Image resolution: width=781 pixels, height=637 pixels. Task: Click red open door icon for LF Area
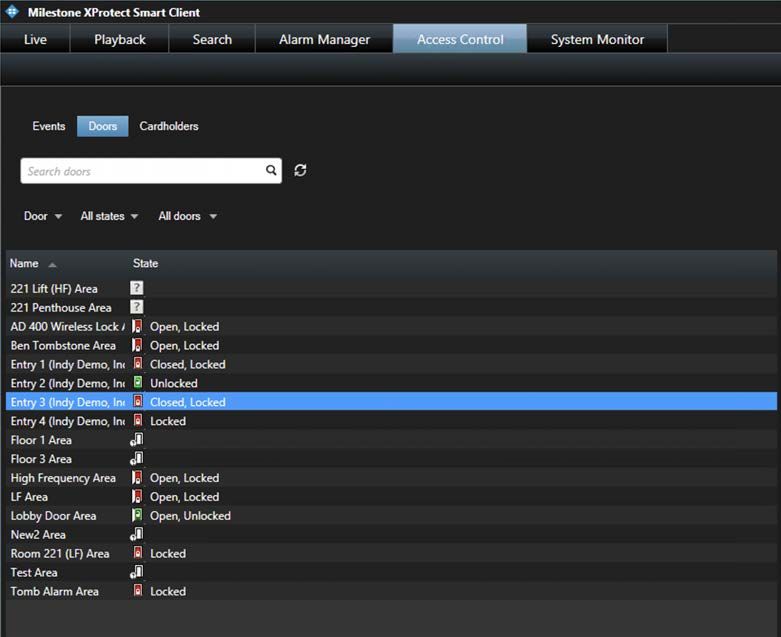(137, 497)
